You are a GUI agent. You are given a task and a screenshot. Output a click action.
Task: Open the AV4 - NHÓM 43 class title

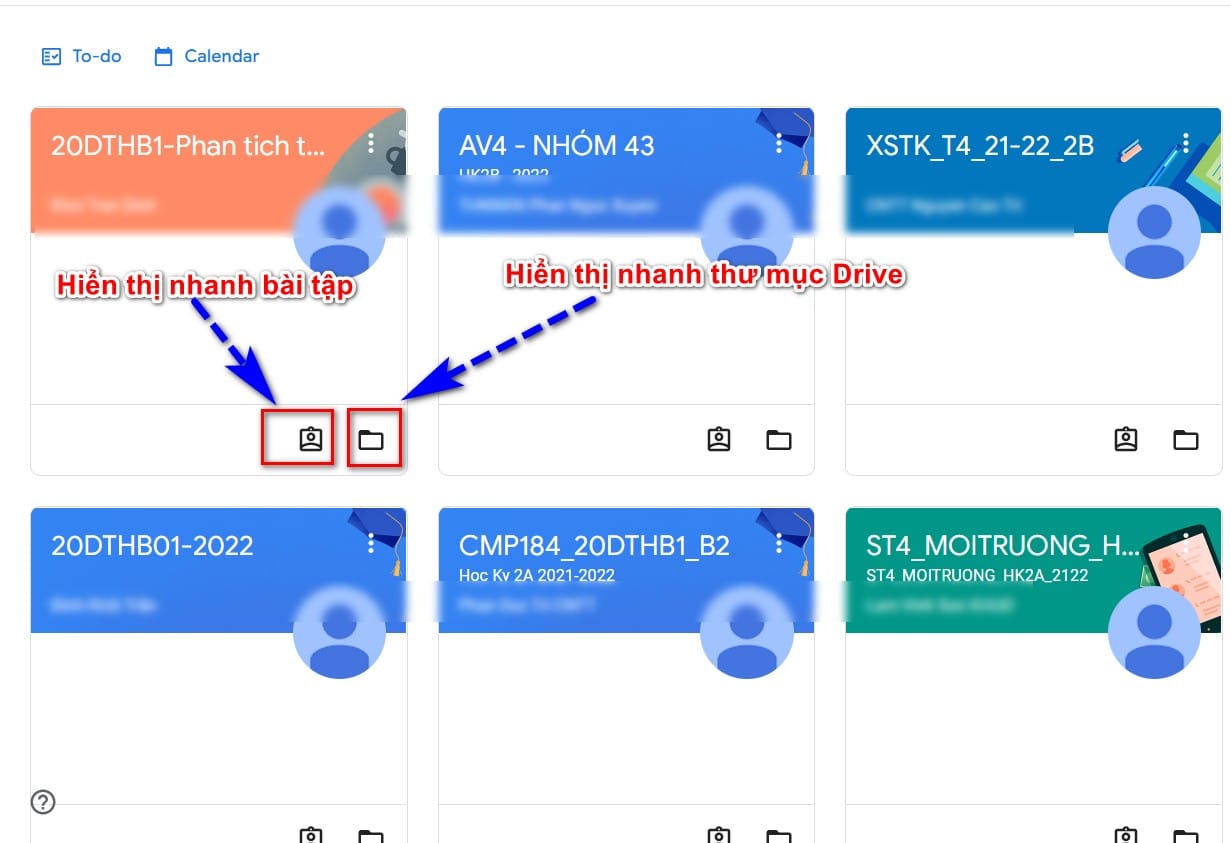click(557, 146)
